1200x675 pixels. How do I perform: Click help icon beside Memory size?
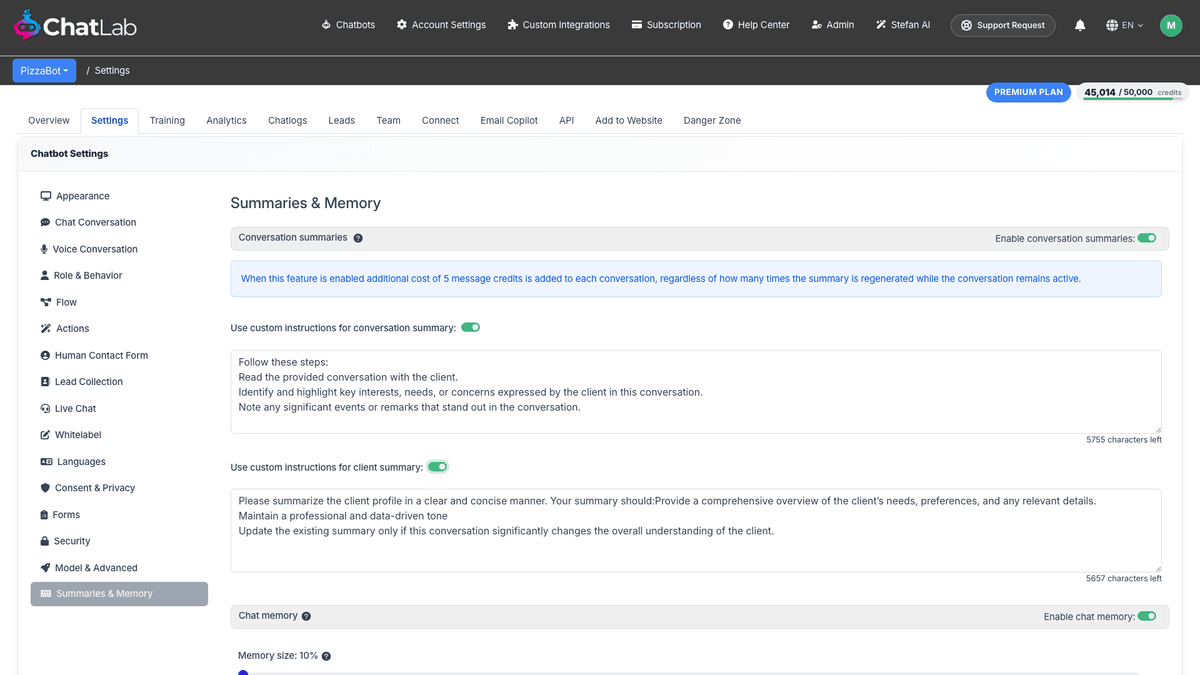[x=326, y=656]
